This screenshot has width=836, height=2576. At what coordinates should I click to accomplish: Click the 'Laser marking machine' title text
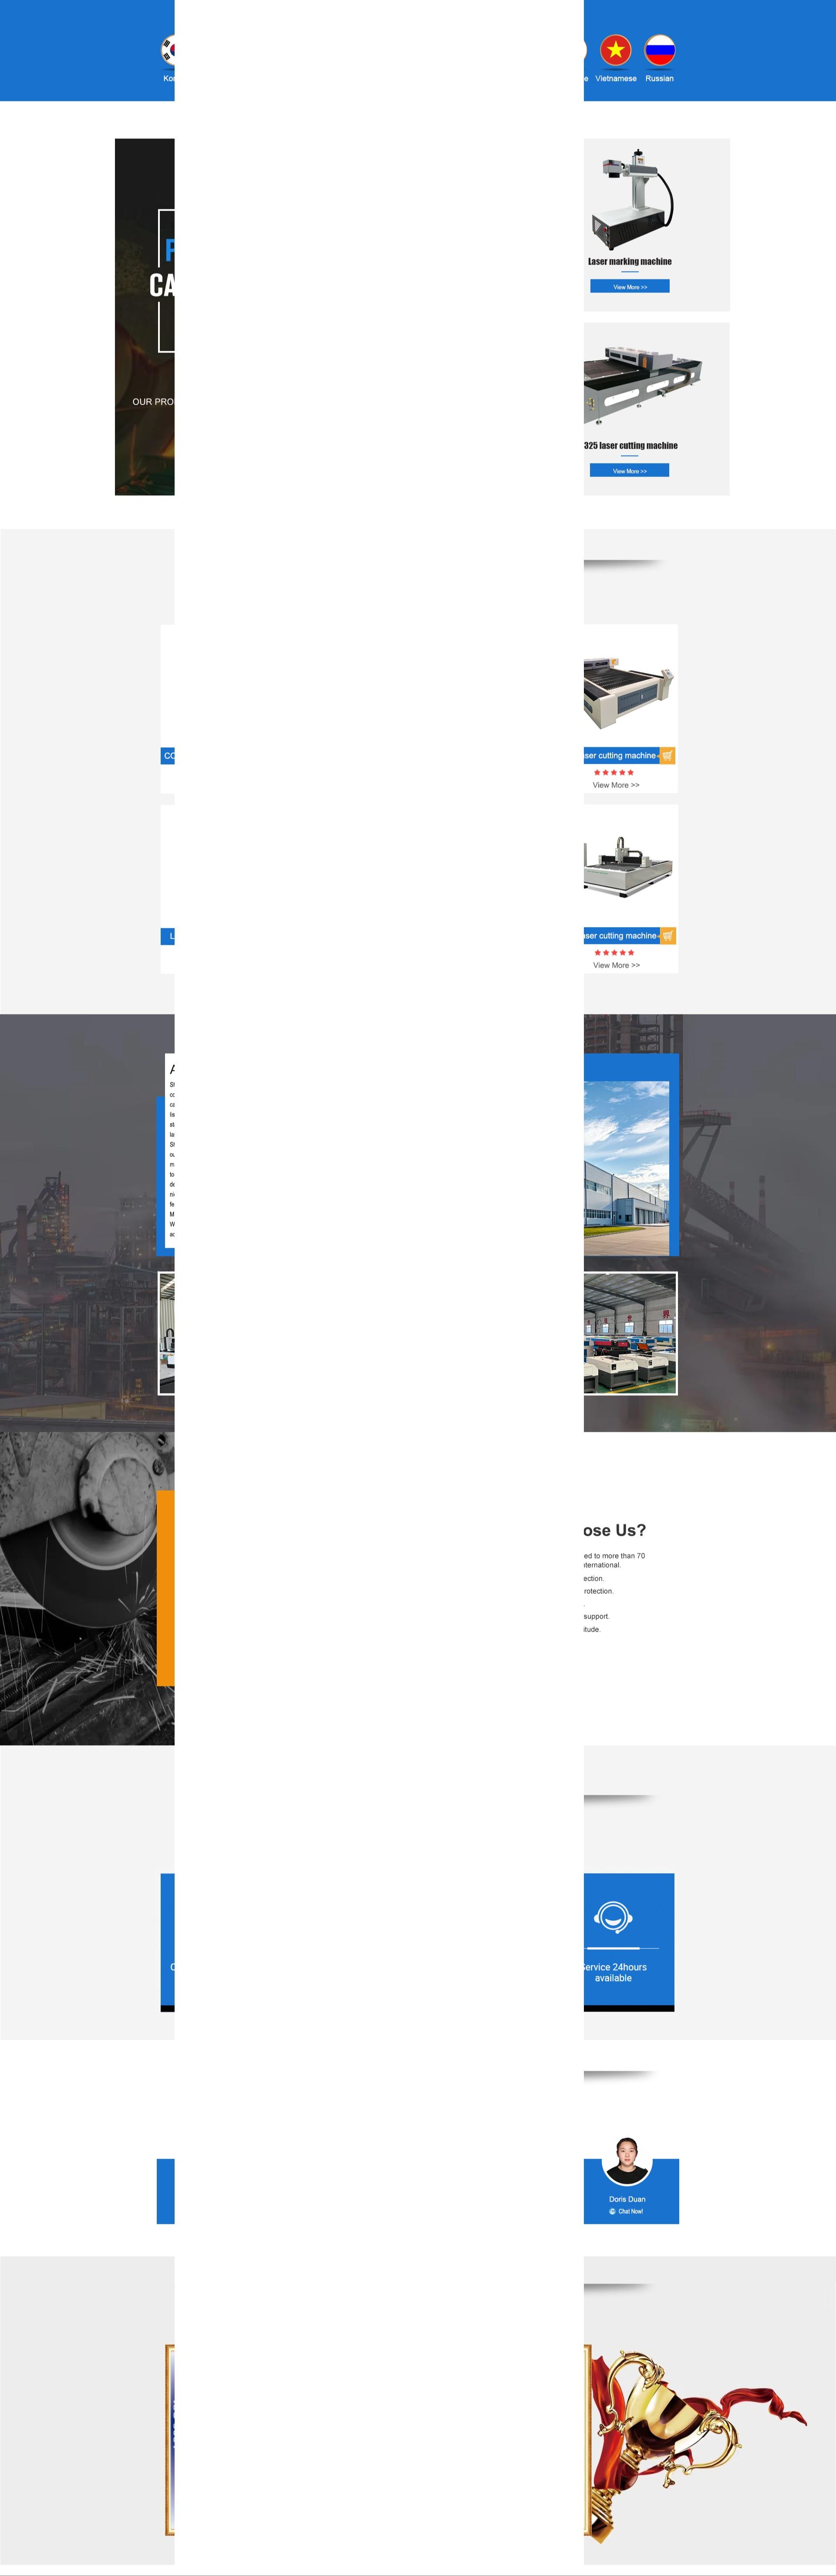(x=629, y=261)
